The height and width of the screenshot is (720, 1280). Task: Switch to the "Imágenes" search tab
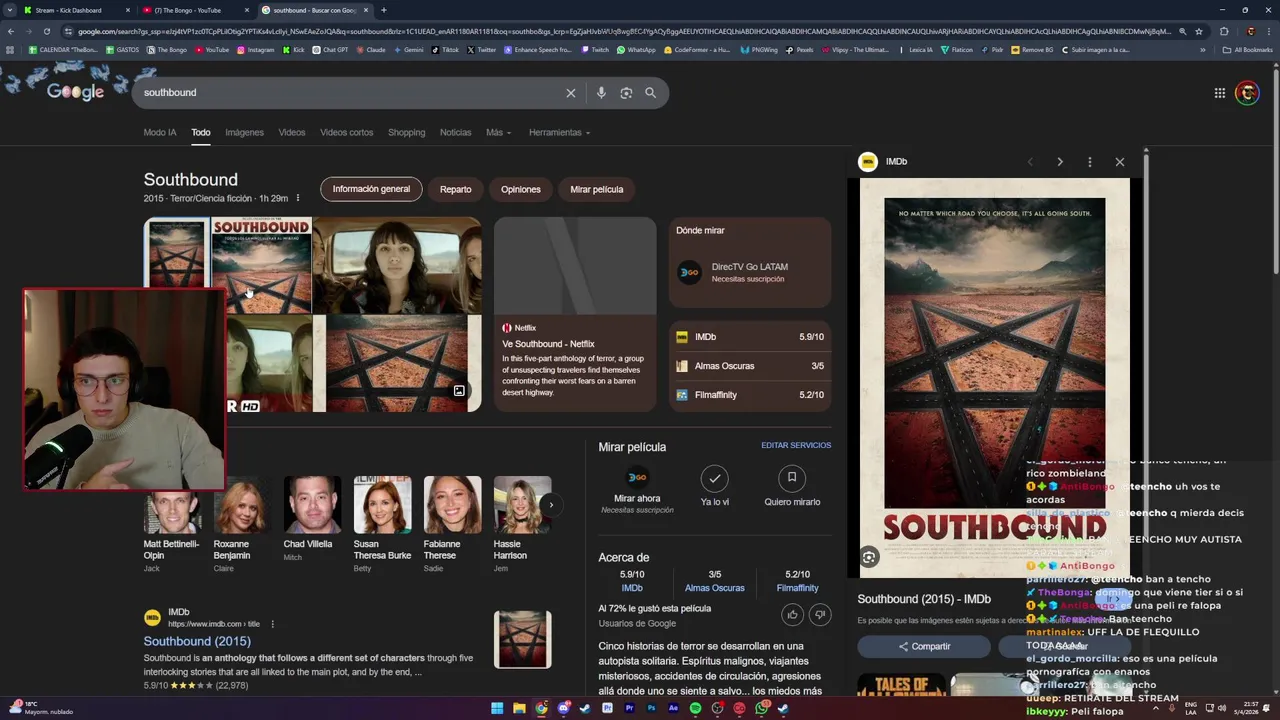pos(244,133)
